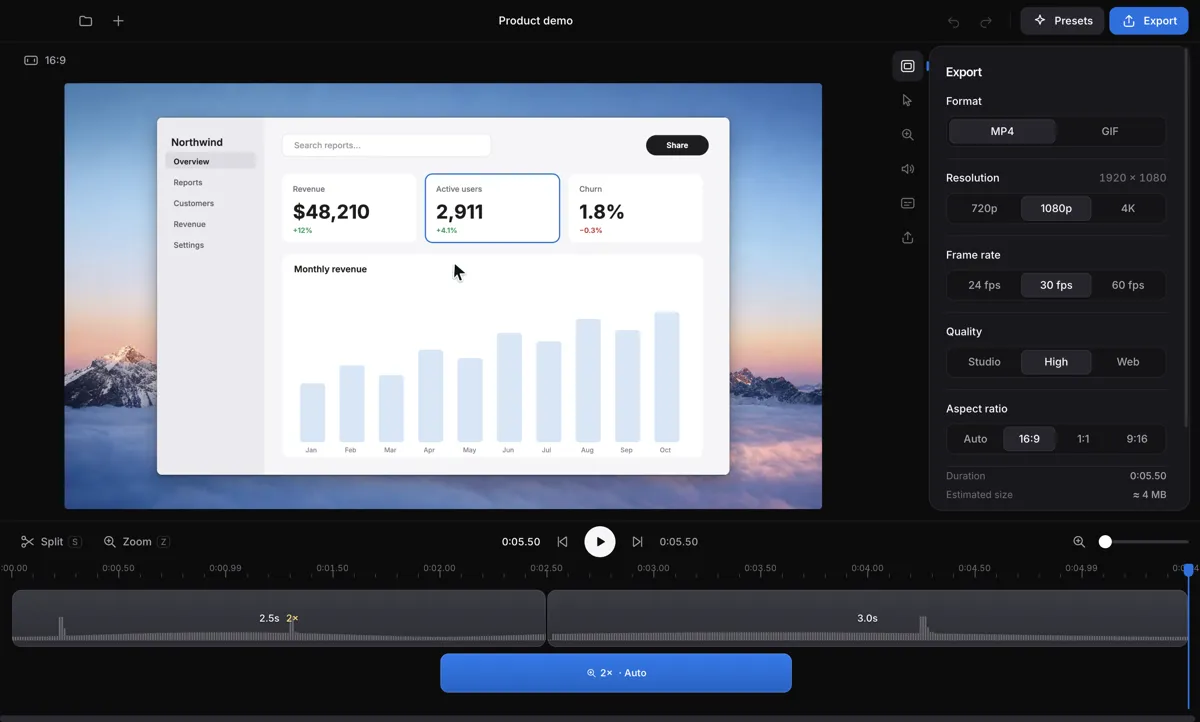Click the Active users card

(492, 208)
